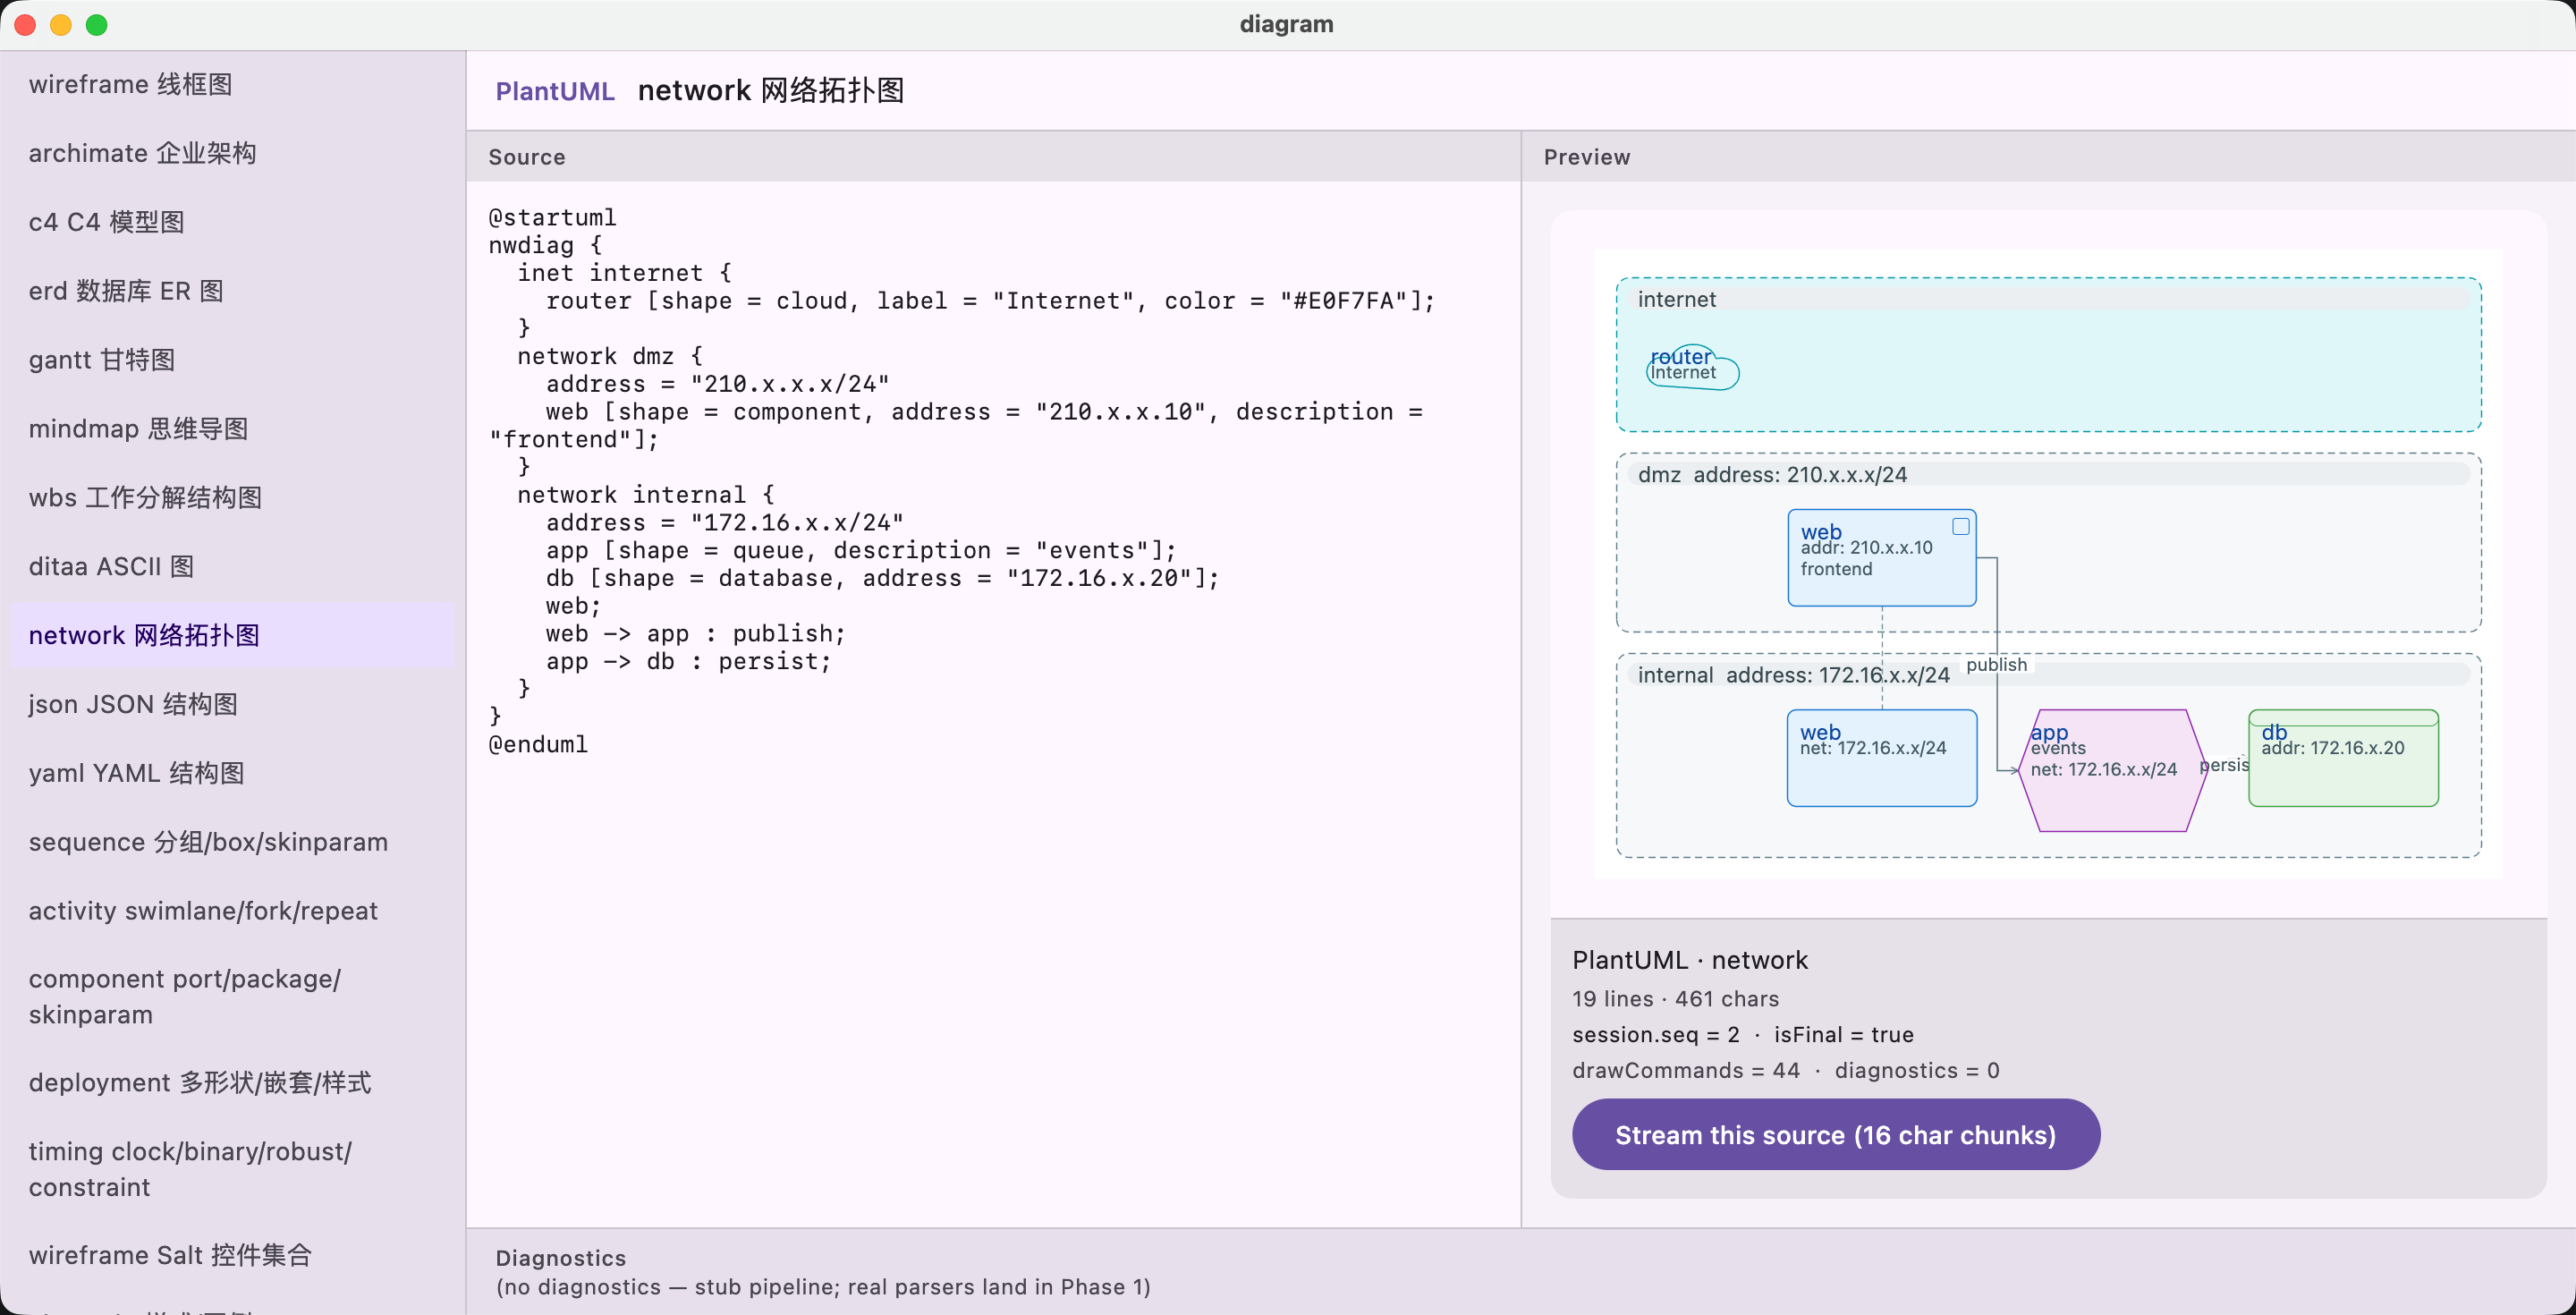Click the diagram window title text
The width and height of the screenshot is (2576, 1315).
coord(1287,24)
